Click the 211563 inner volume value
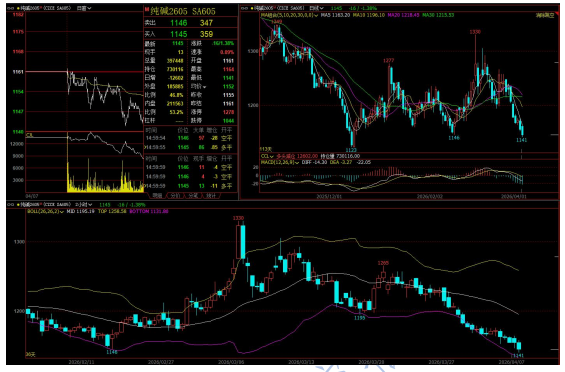Viewport: 565px width, 372px height. [x=175, y=103]
